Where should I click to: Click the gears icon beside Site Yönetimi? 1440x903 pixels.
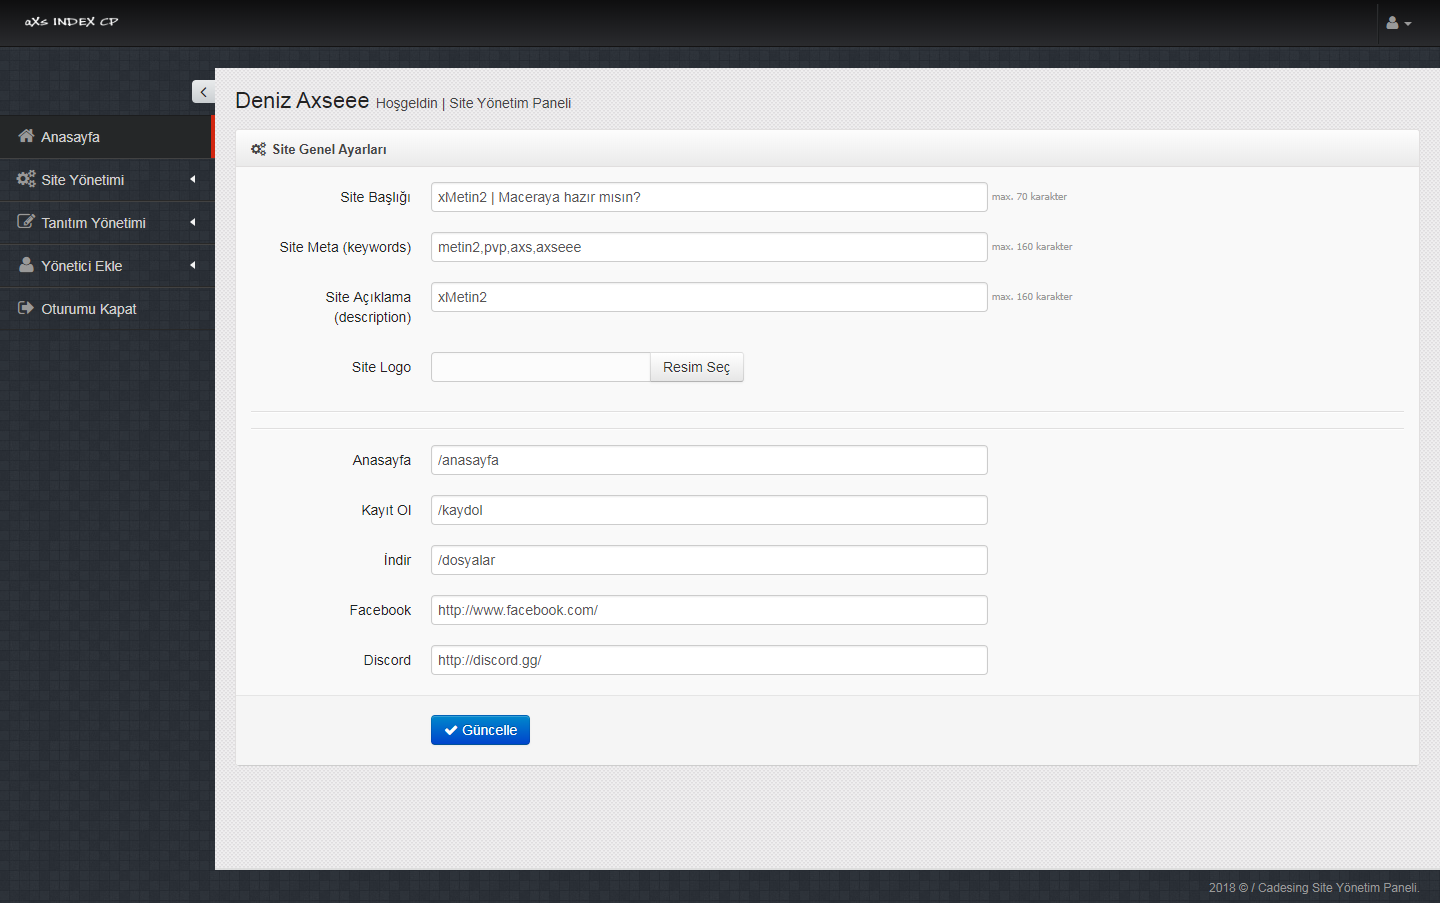26,179
